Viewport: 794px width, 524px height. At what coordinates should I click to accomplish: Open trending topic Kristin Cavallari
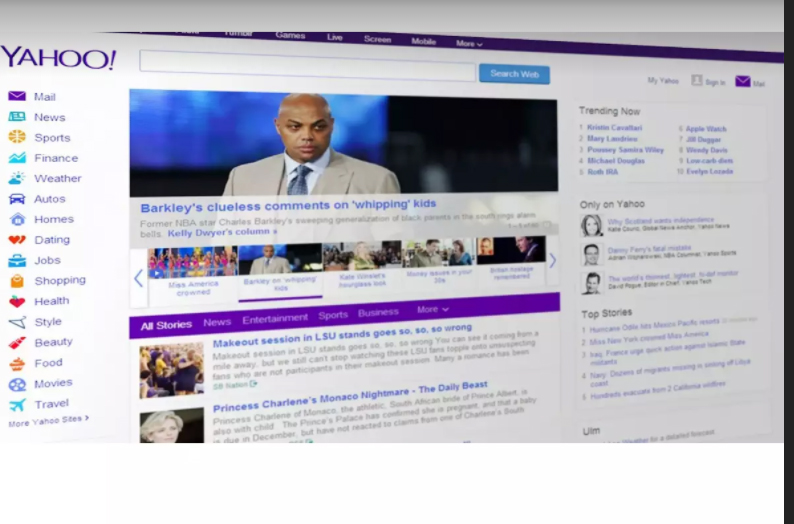pyautogui.click(x=614, y=128)
